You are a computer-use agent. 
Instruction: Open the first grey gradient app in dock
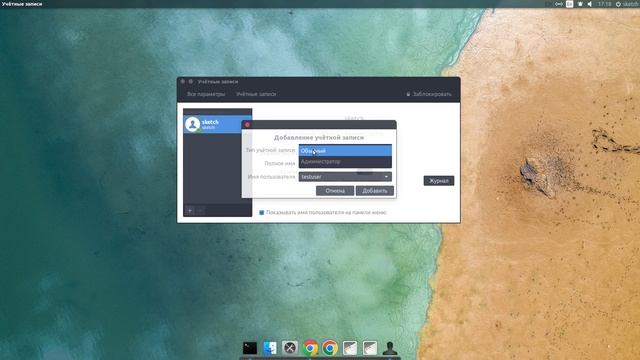point(350,348)
